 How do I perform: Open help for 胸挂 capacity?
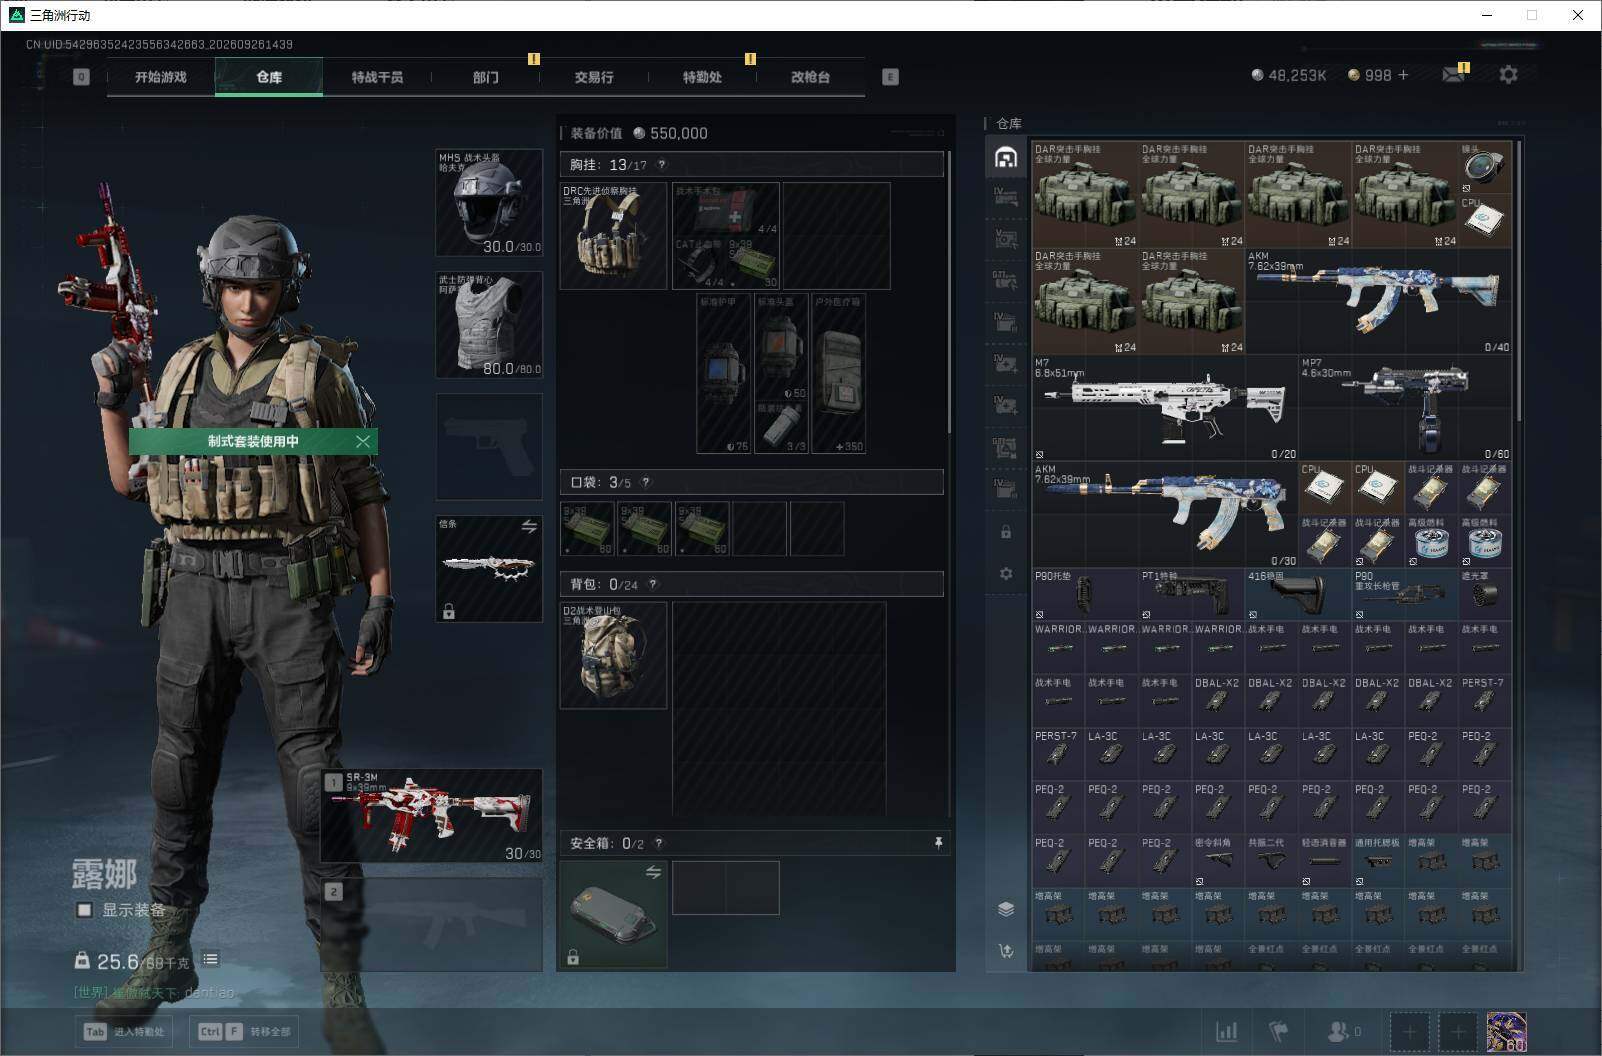click(x=661, y=165)
